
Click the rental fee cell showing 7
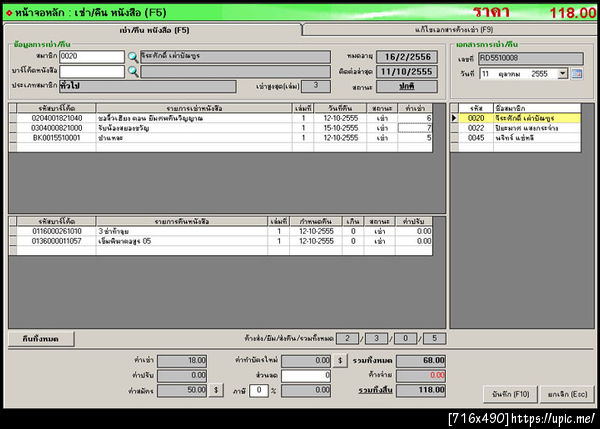[x=415, y=128]
